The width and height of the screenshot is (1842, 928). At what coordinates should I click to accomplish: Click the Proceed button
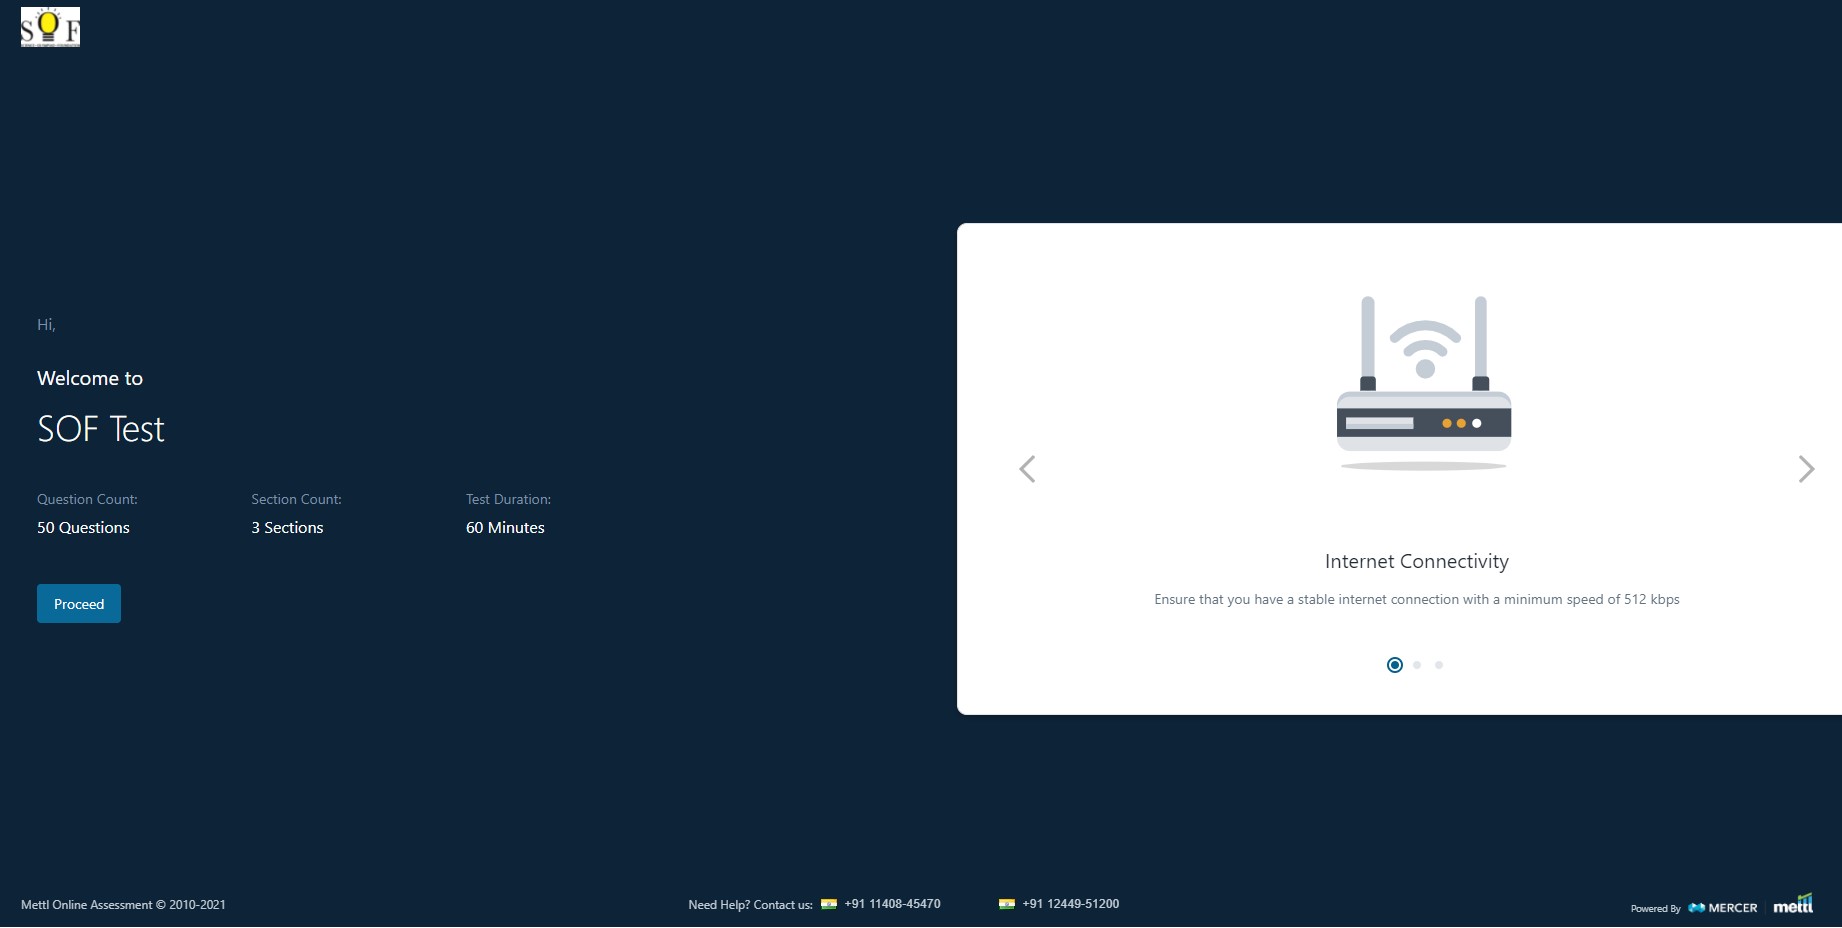(79, 604)
